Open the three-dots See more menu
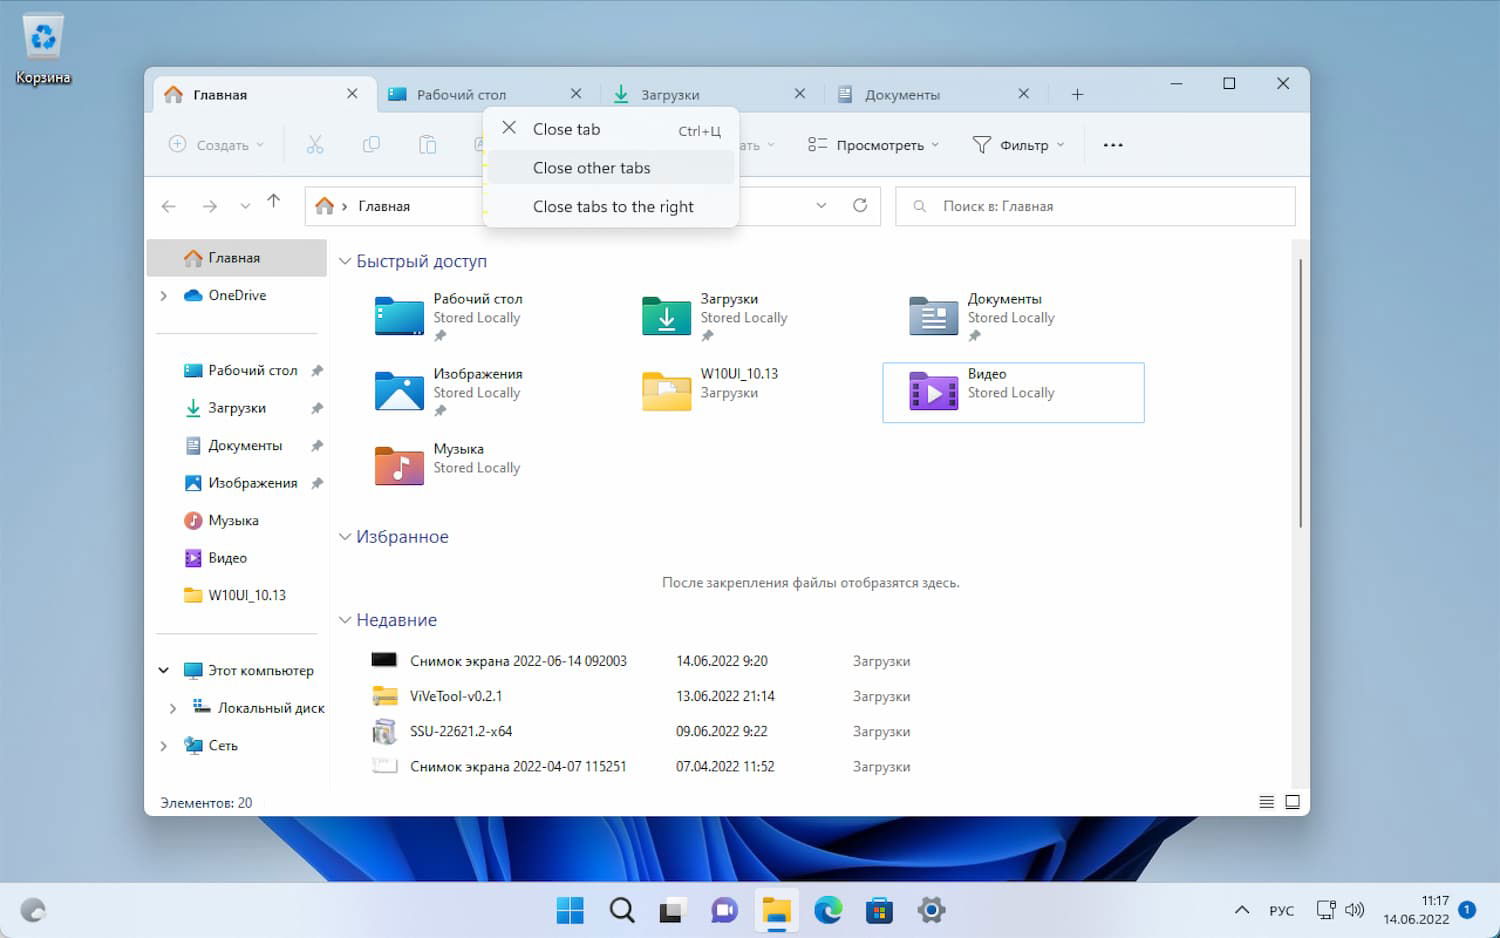1500x938 pixels. click(1113, 145)
